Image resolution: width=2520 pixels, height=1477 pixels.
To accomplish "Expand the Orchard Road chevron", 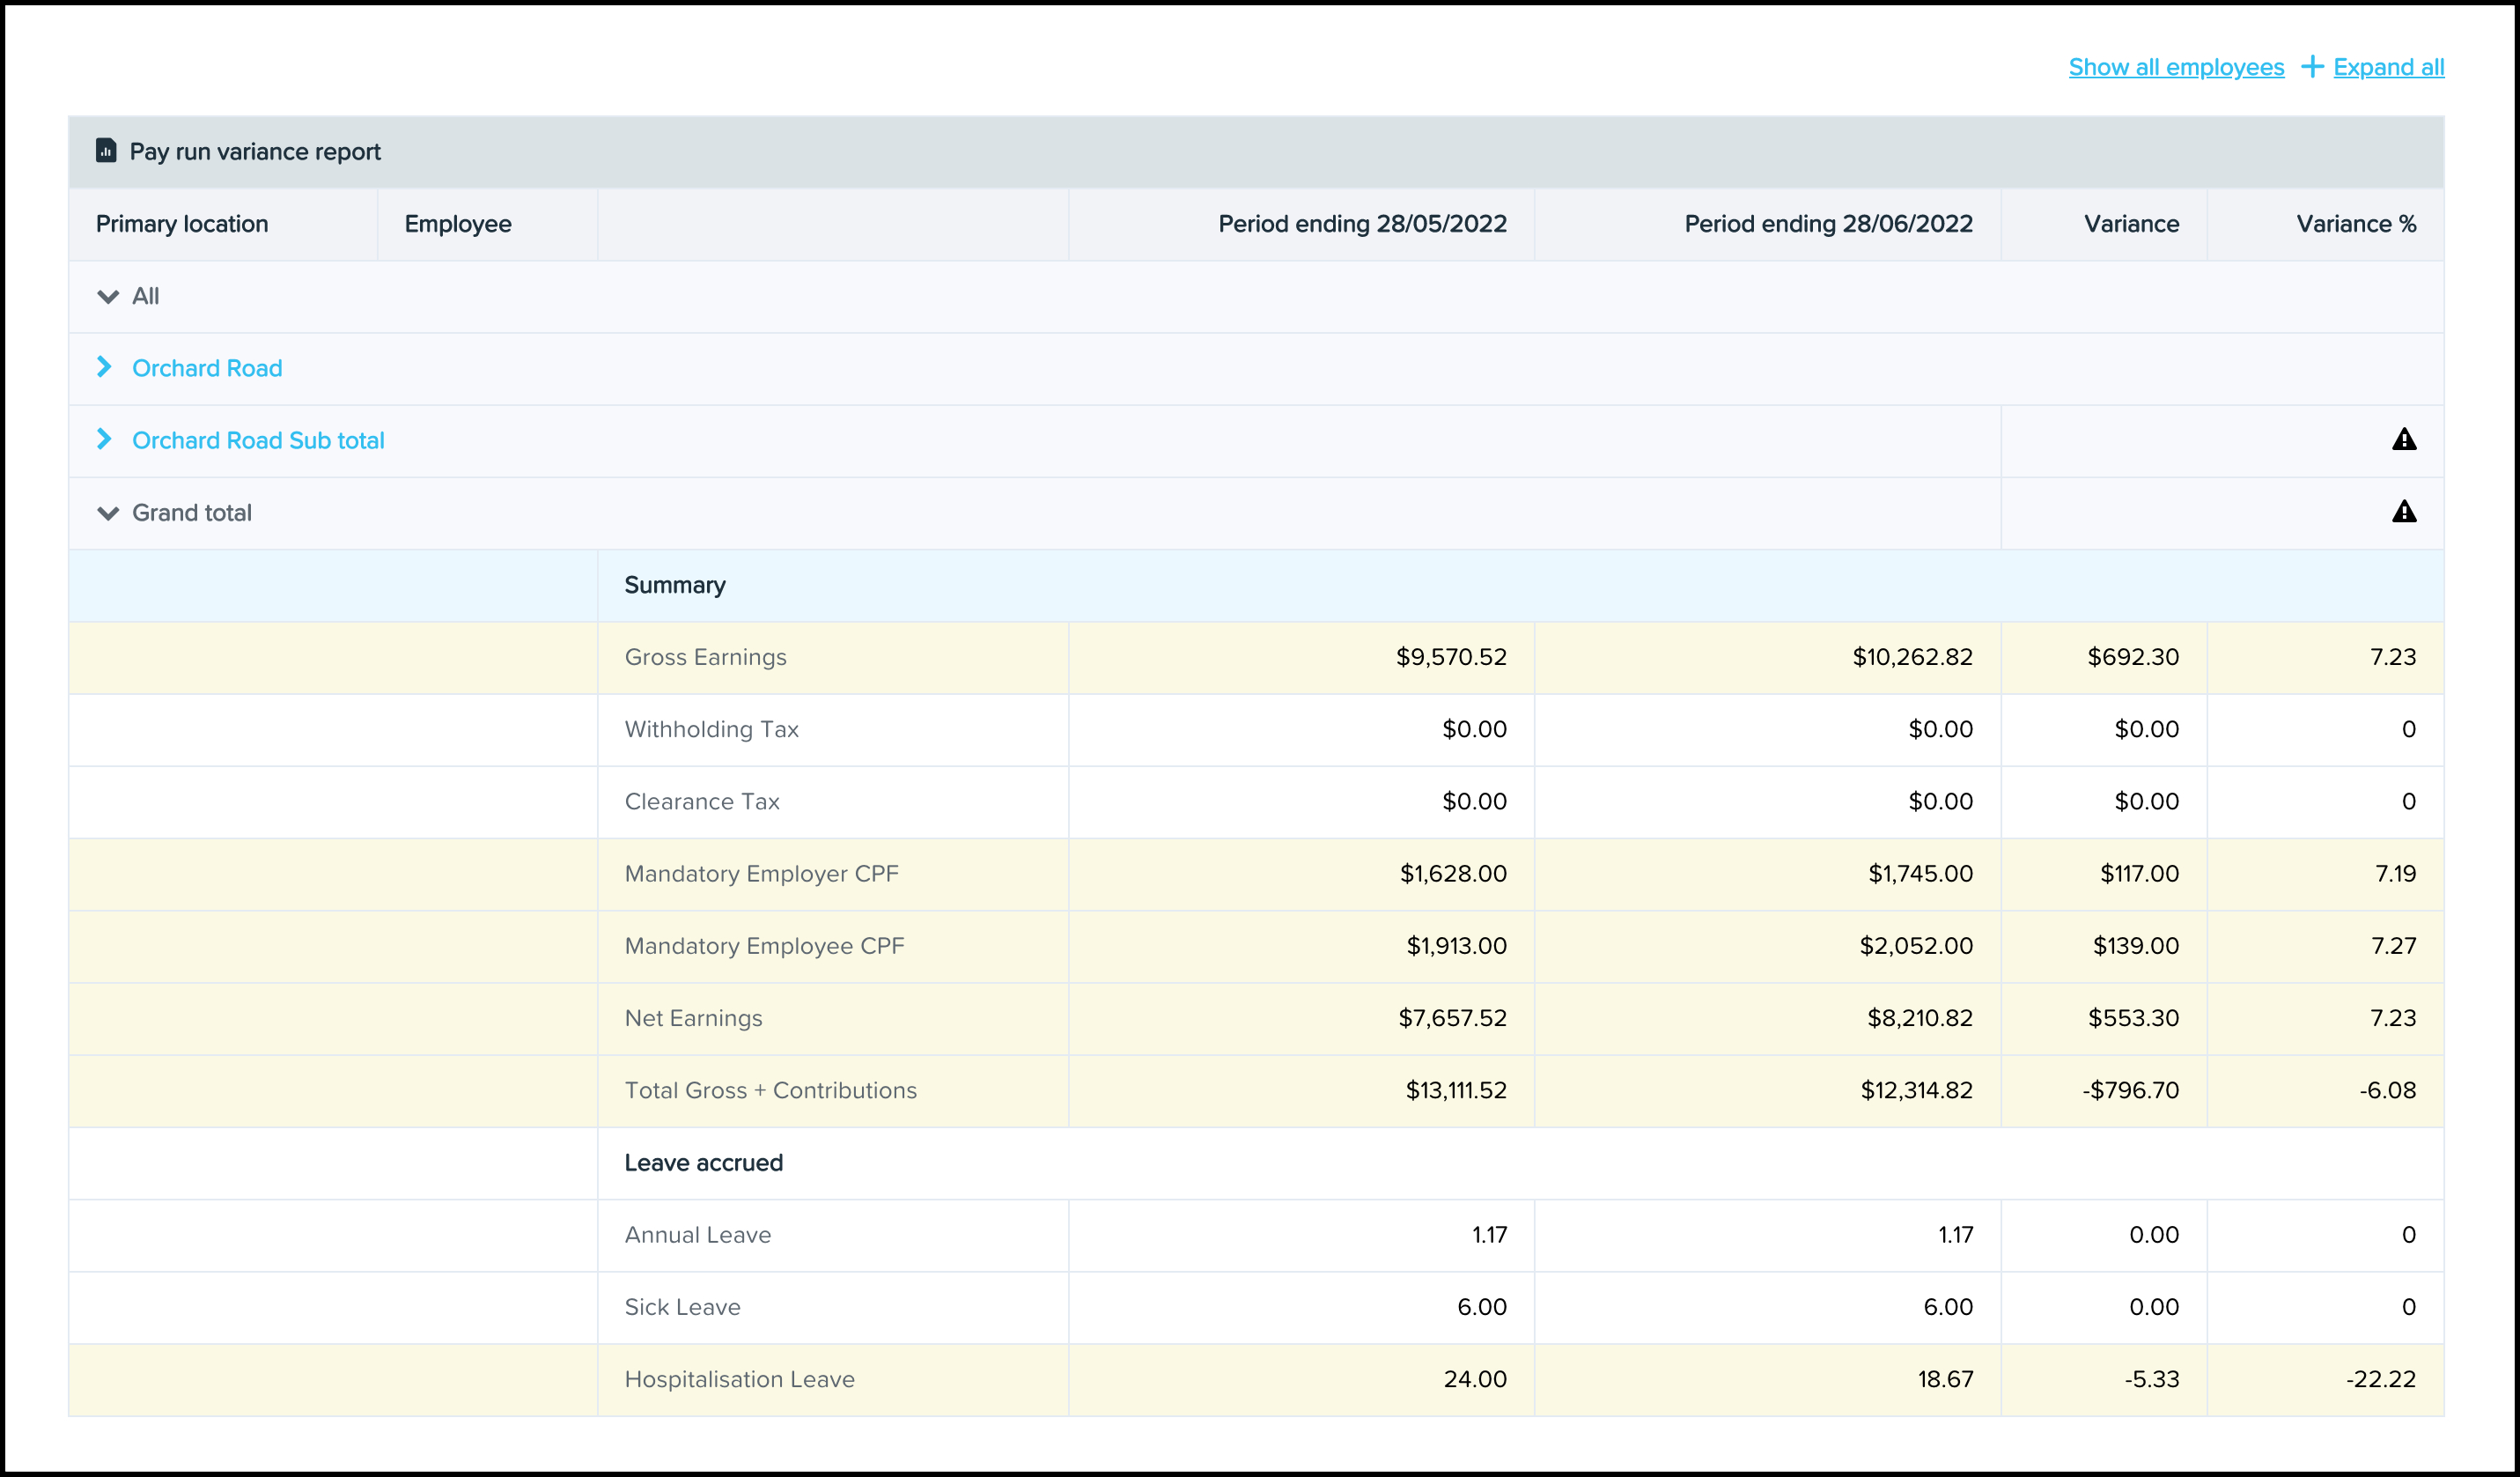I will click(x=104, y=367).
